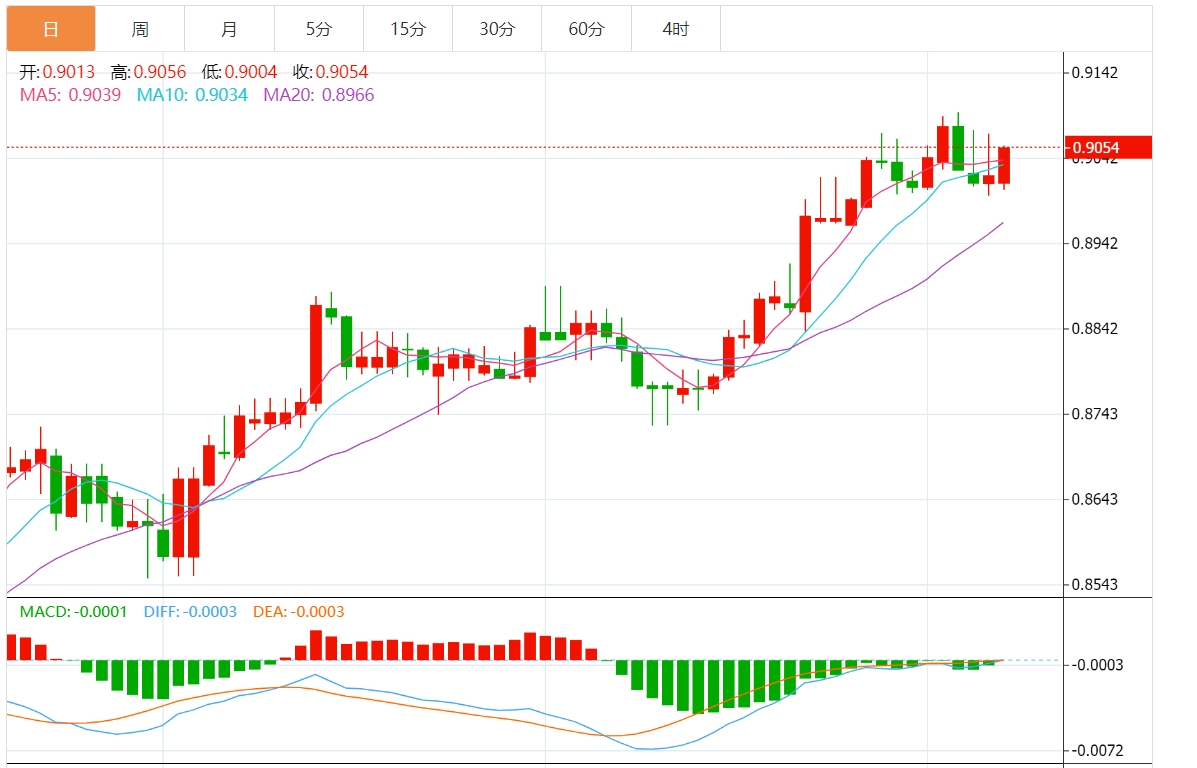Click the 低:0.9004 low price value
The height and width of the screenshot is (768, 1197).
[239, 72]
